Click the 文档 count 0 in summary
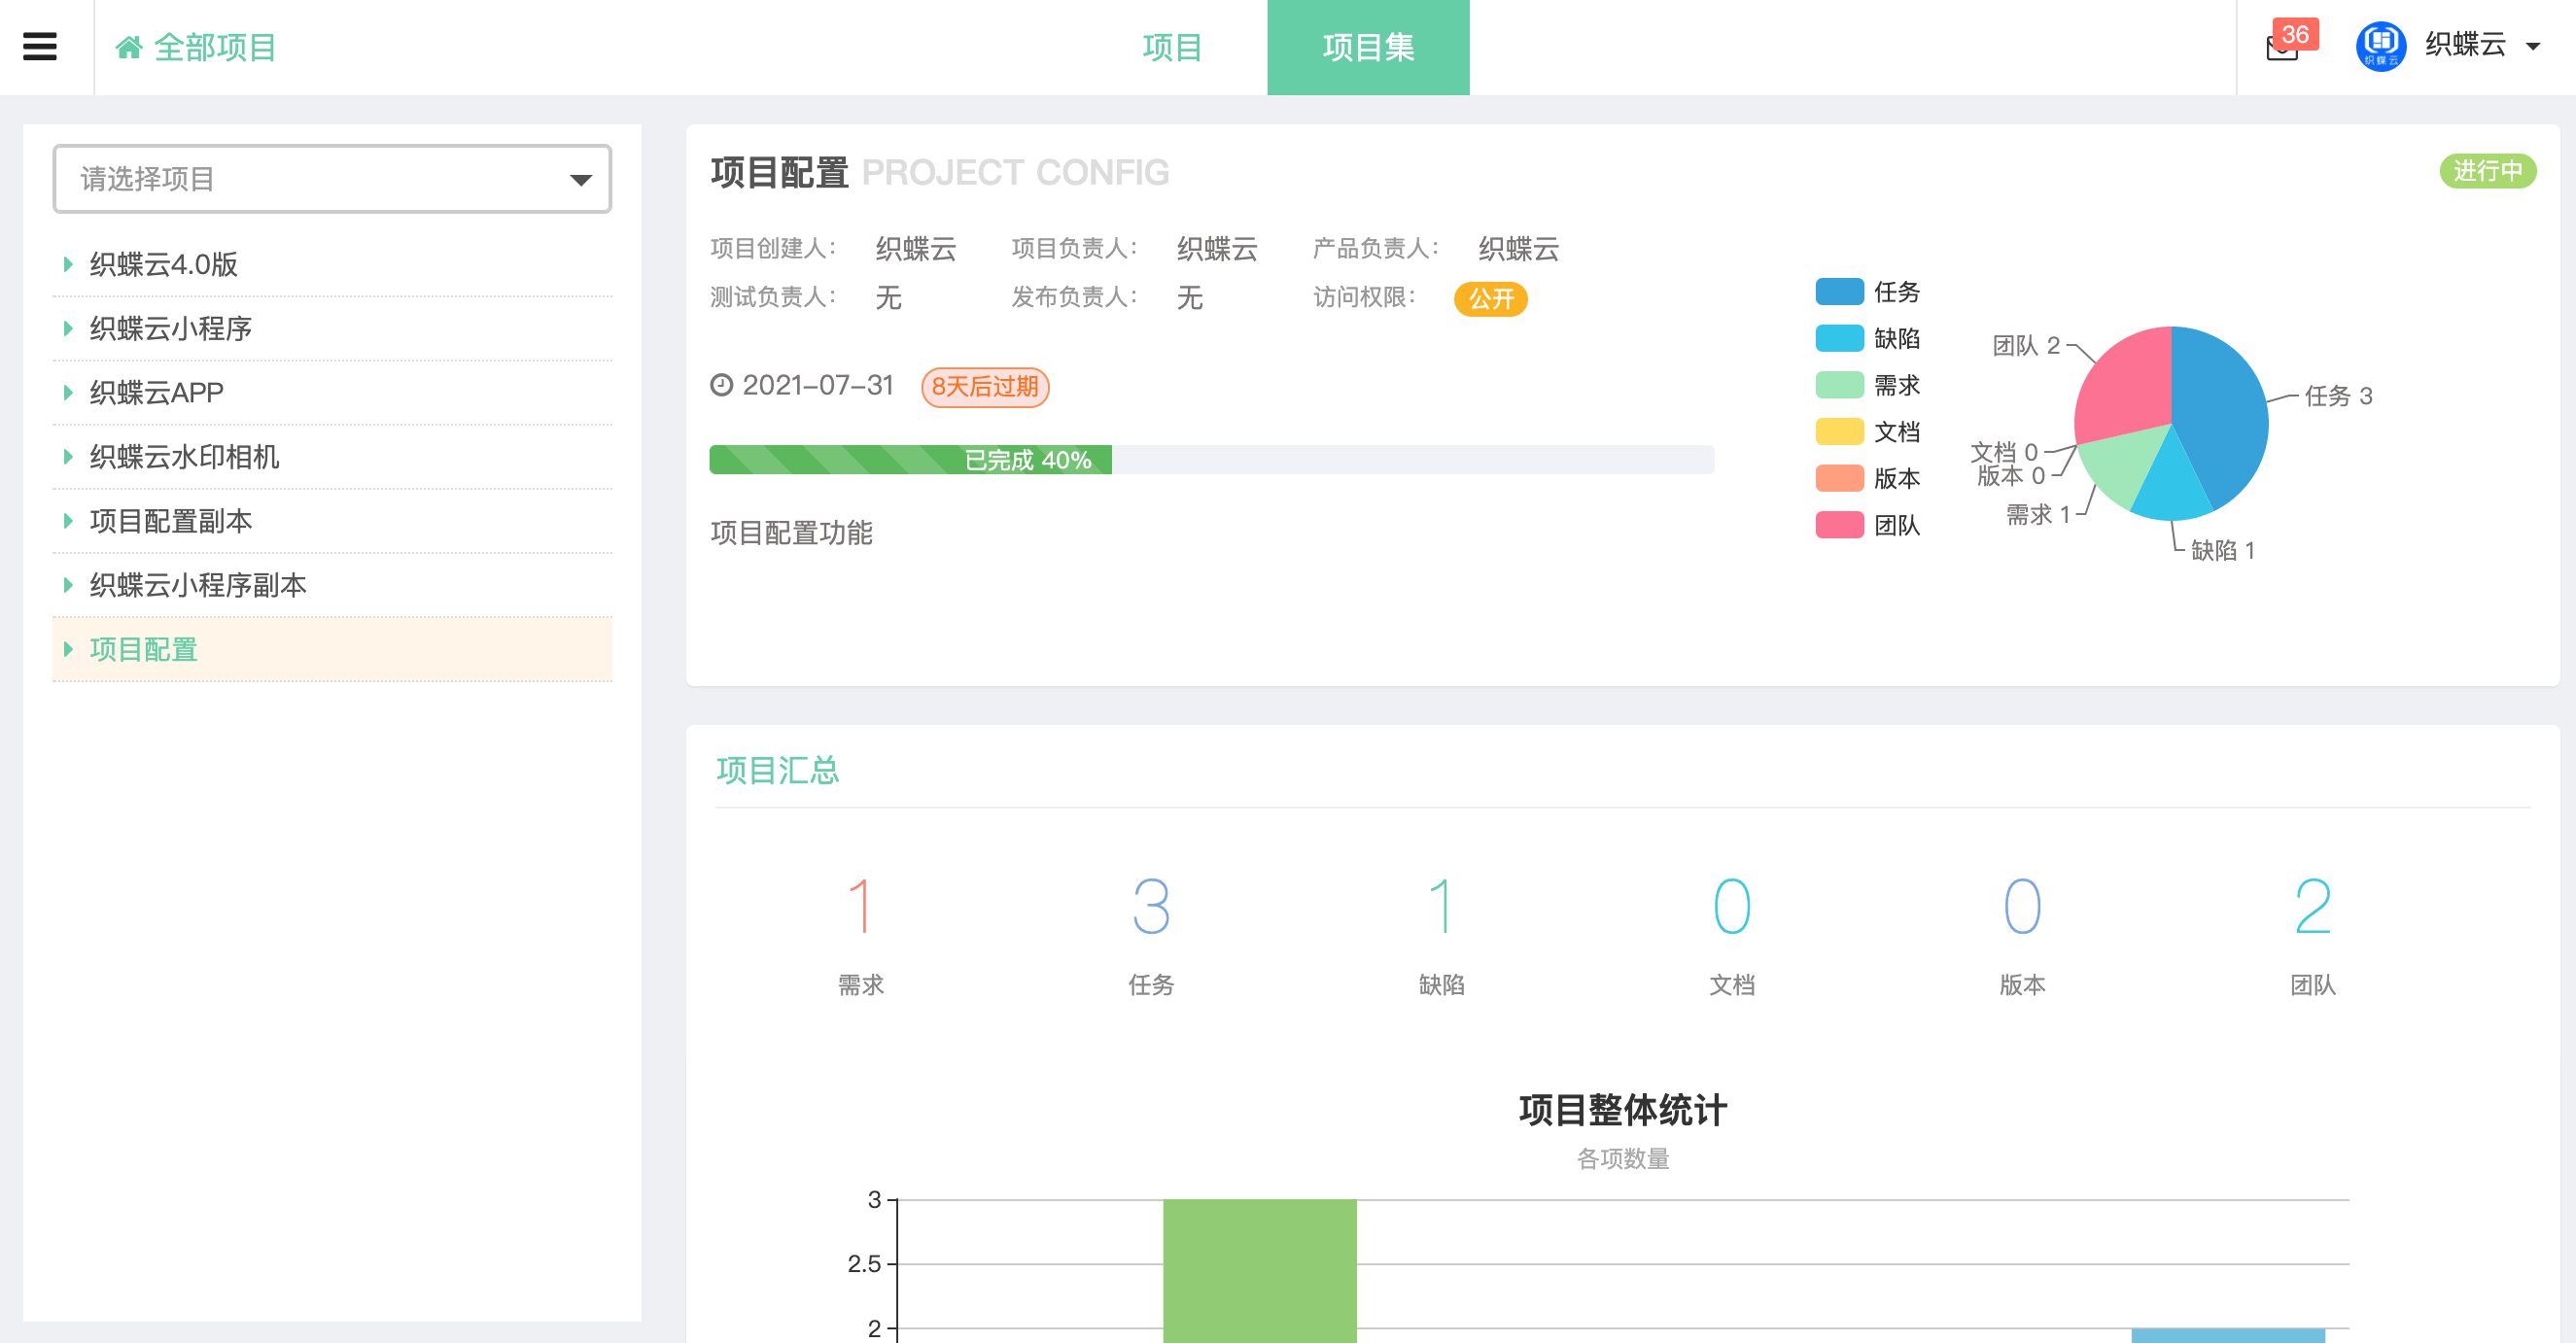Viewport: 2576px width, 1343px height. (x=1731, y=906)
